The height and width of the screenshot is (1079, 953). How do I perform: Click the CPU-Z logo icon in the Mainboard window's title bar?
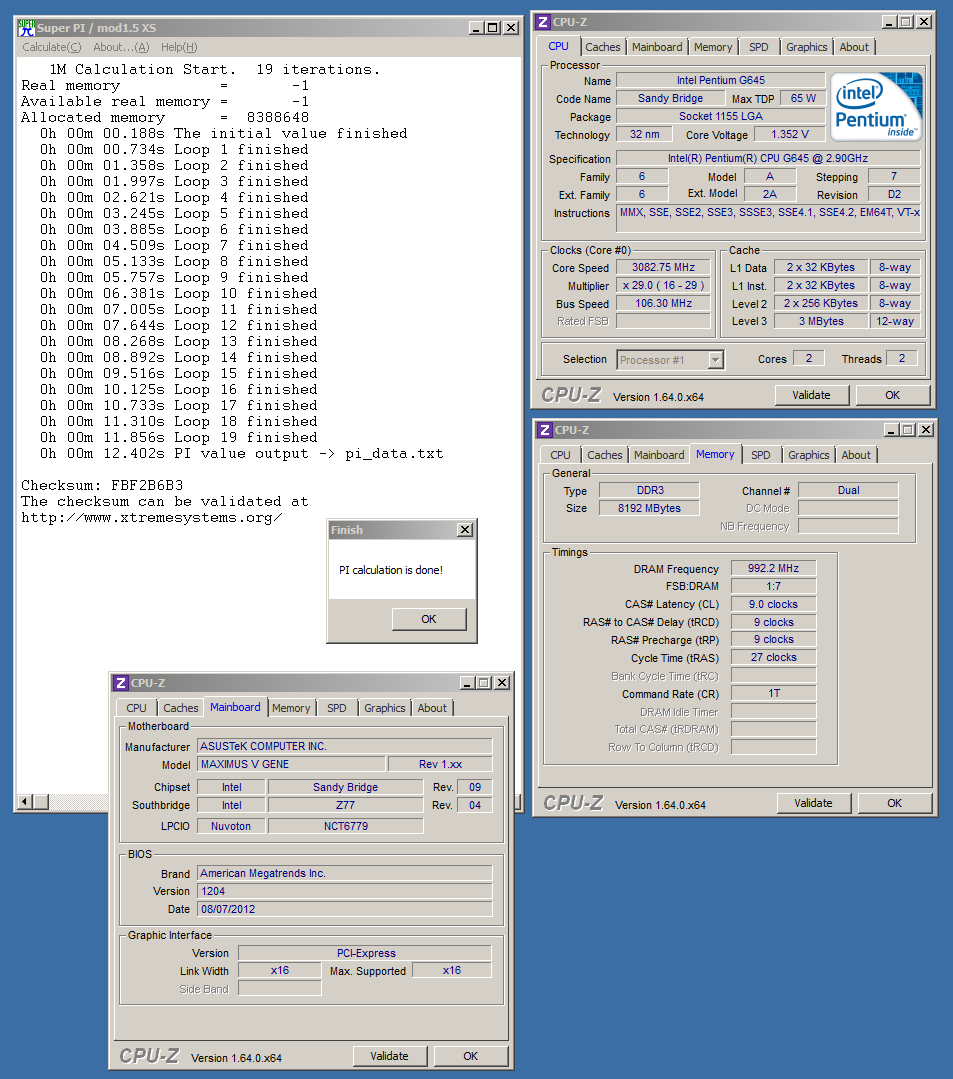[121, 683]
